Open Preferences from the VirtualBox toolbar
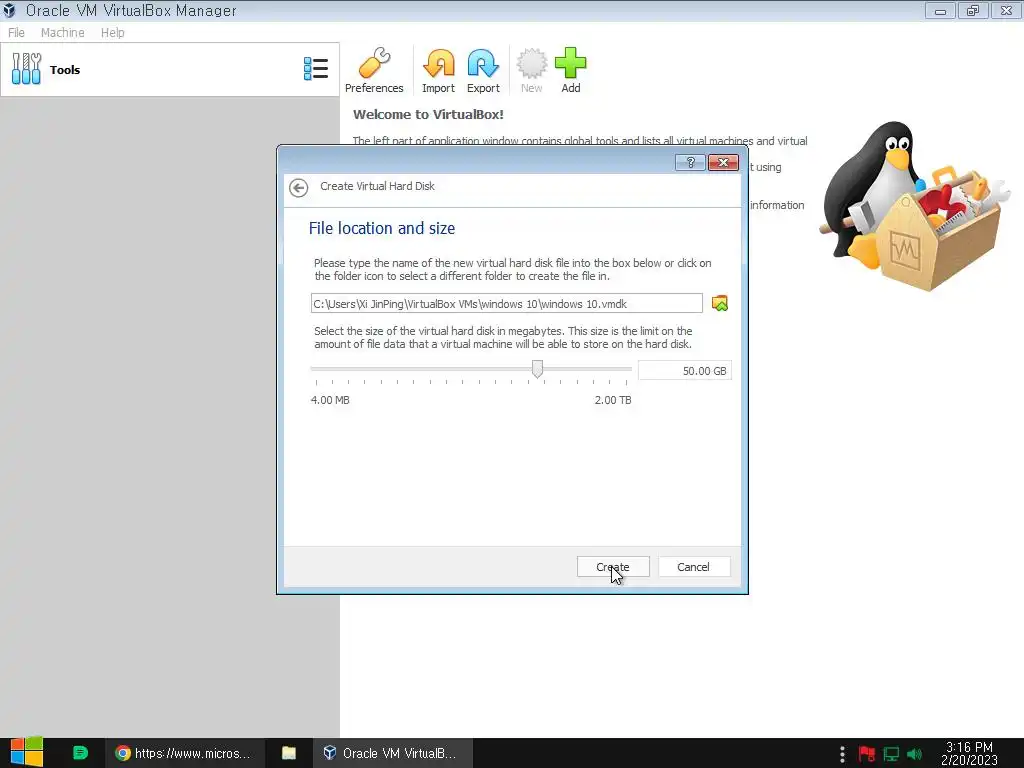Viewport: 1024px width, 768px height. coord(374,70)
